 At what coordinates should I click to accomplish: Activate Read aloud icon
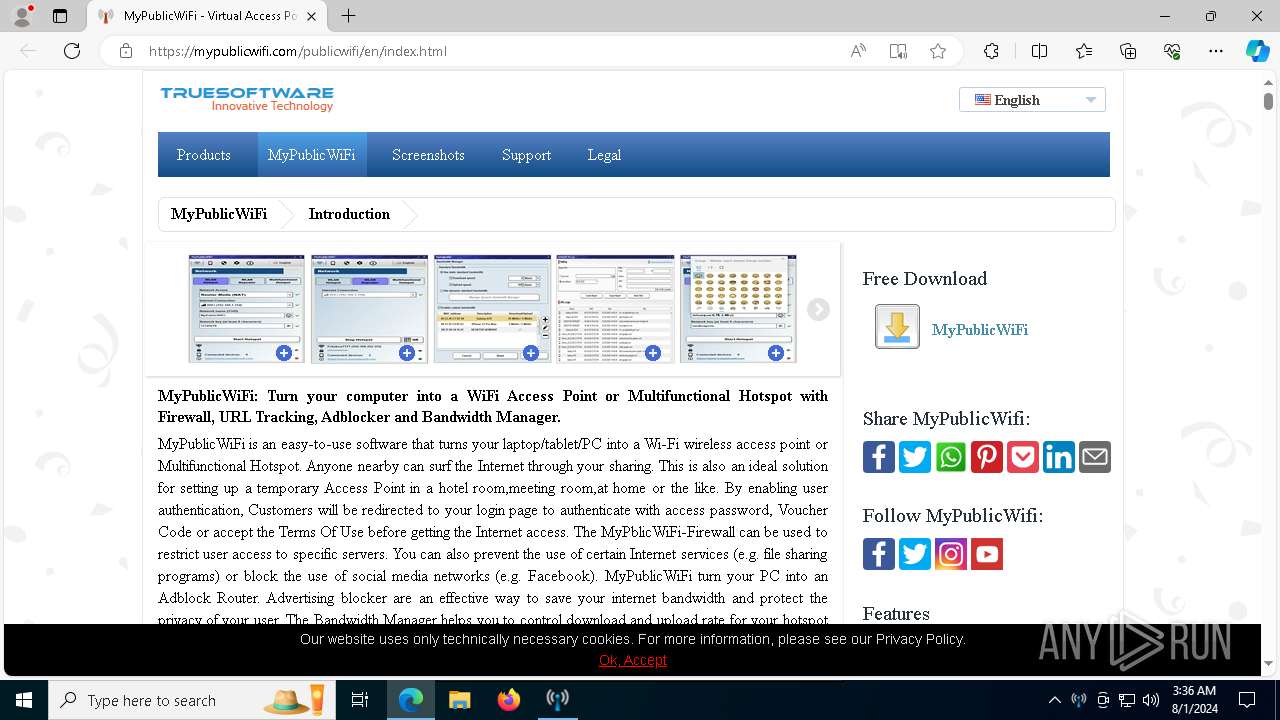point(858,51)
